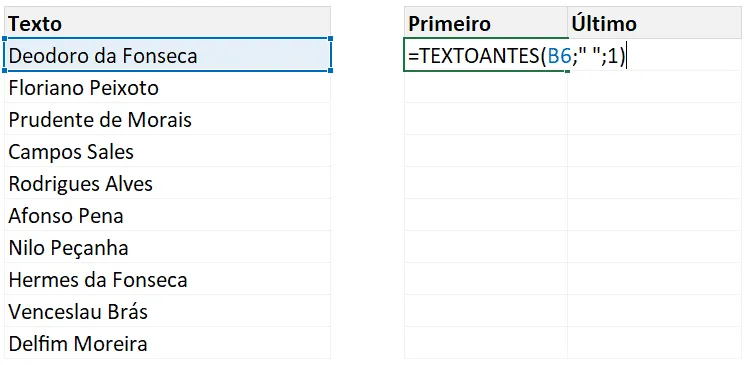Place cursor in the TEXTOANTES formula cell
This screenshot has height=365, width=746.
(x=486, y=55)
